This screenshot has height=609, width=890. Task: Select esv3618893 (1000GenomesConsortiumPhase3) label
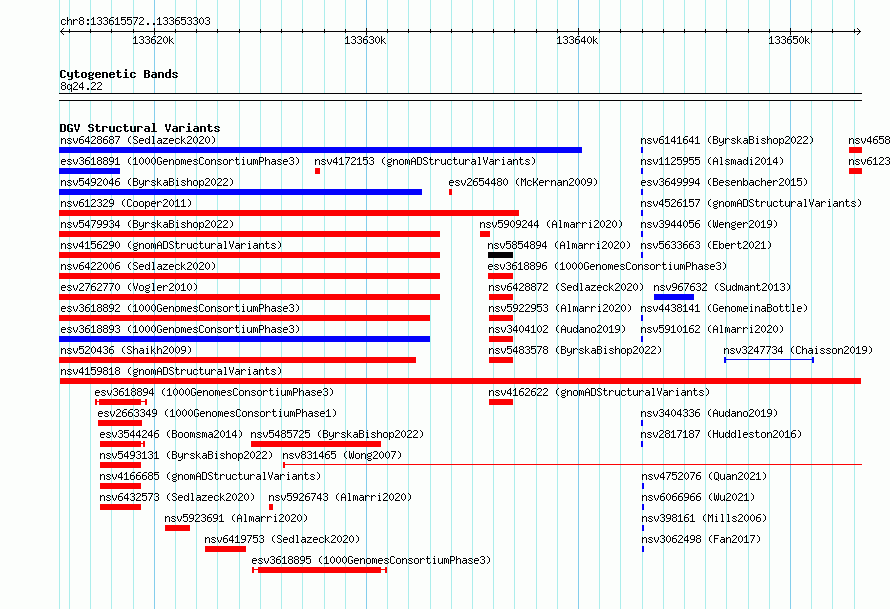click(180, 329)
